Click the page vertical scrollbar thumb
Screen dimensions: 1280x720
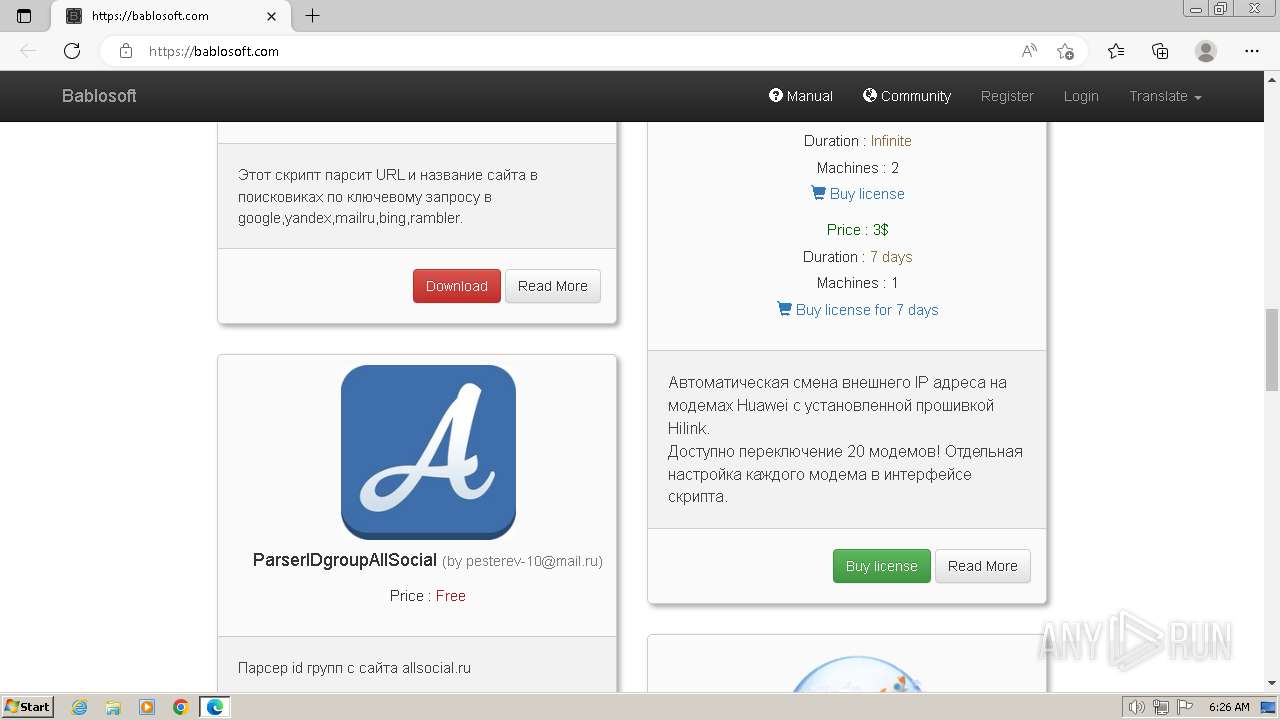1272,350
